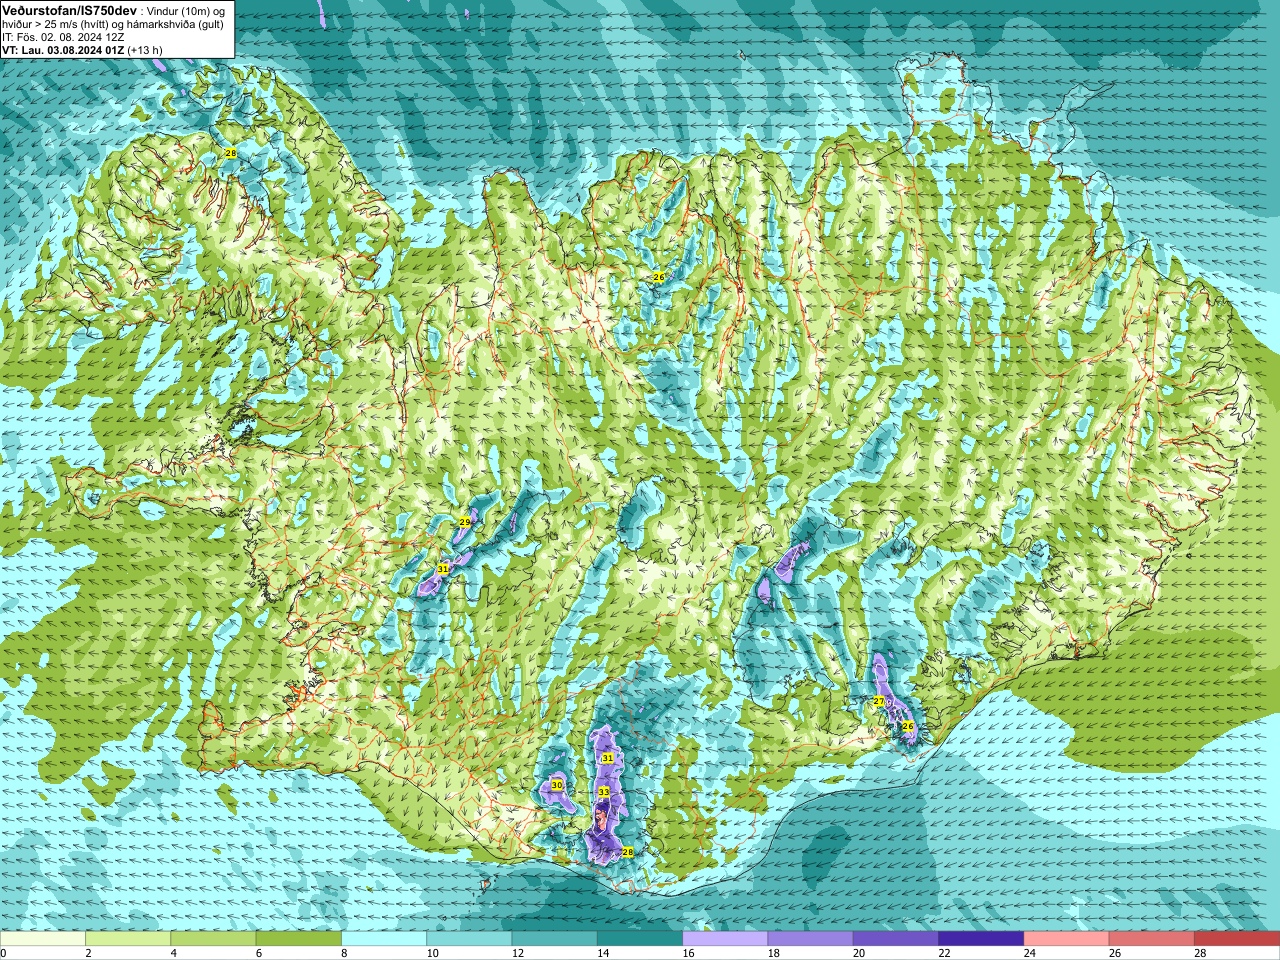Viewport: 1280px width, 960px height.
Task: Pick the purple 18–20 m/s legend swatch
Action: (x=811, y=939)
